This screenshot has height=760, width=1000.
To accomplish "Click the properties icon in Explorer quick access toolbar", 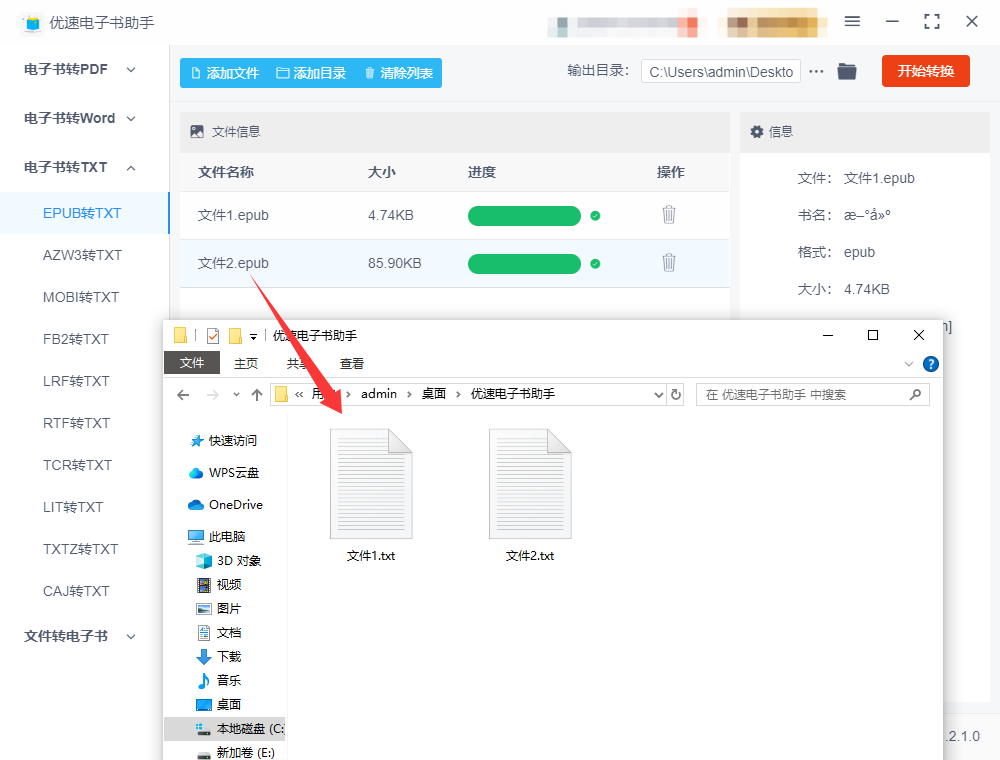I will tap(213, 335).
